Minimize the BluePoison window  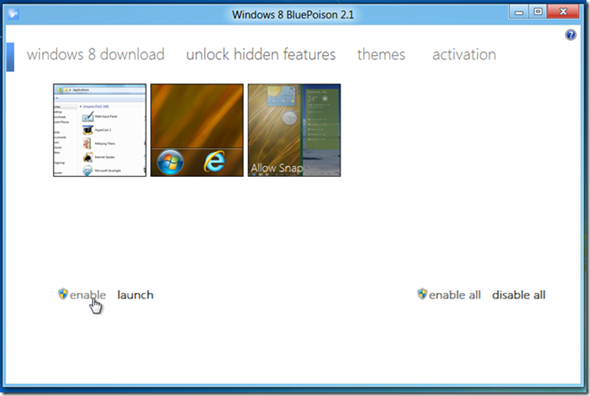[x=519, y=12]
